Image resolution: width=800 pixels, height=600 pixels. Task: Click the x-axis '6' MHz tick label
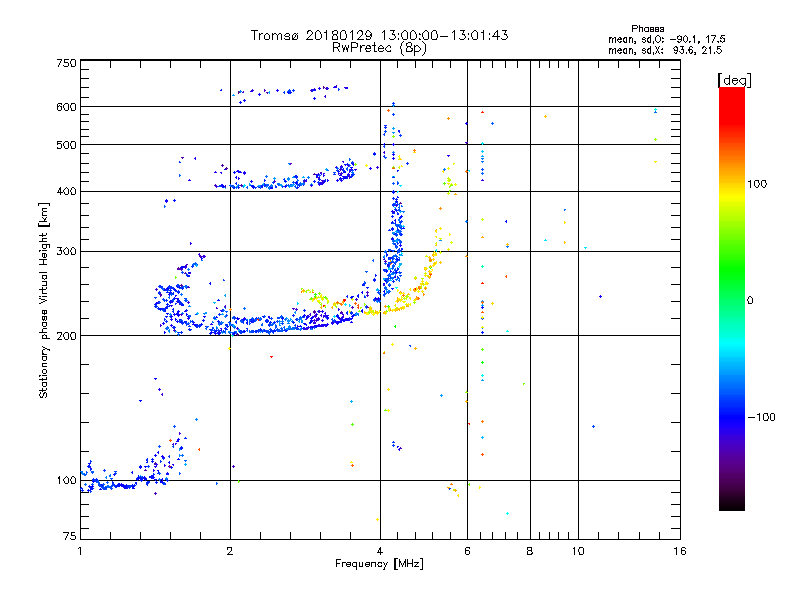pyautogui.click(x=467, y=551)
